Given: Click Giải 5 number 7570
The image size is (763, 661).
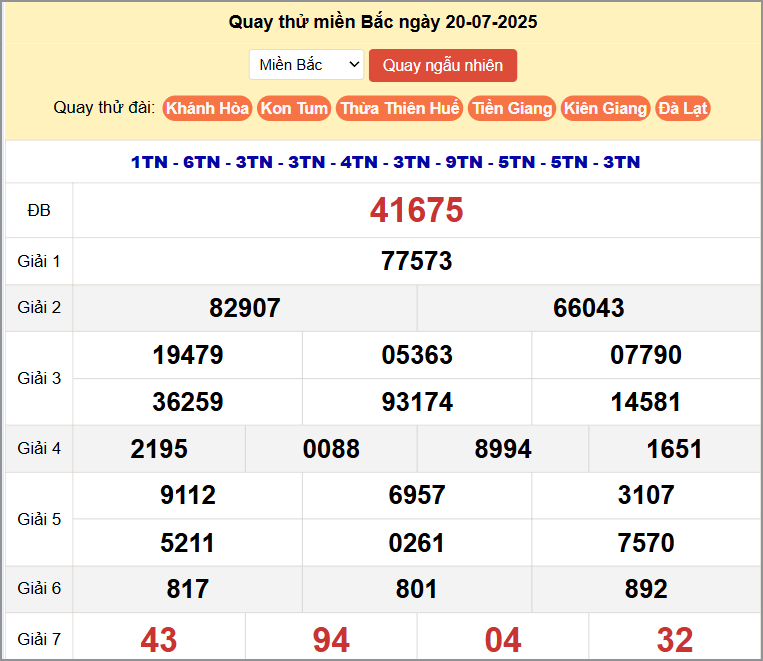Looking at the screenshot, I should point(646,542).
